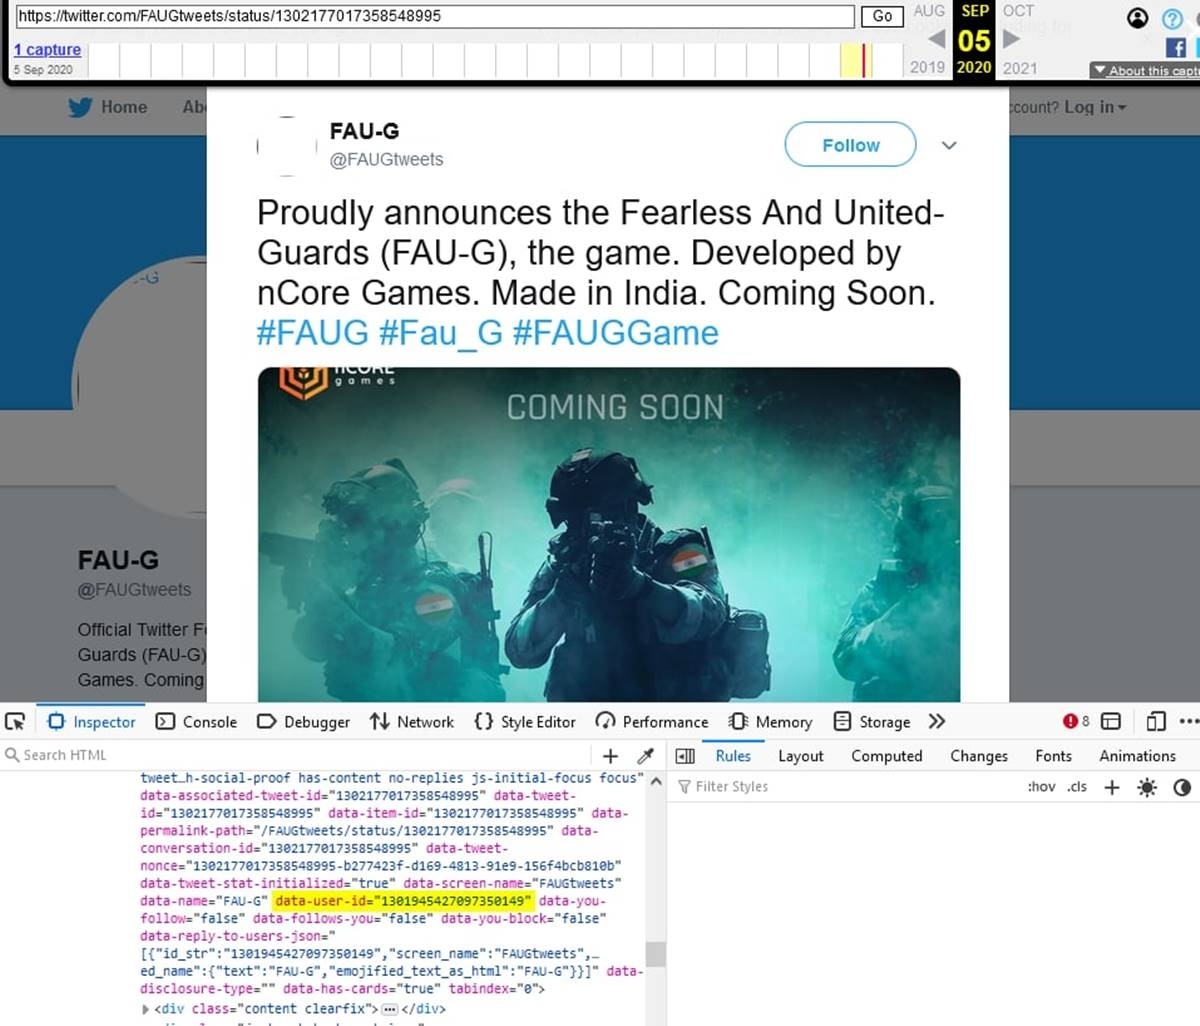Open the tweet options chevron dropdown
This screenshot has height=1026, width=1200.
[x=949, y=145]
